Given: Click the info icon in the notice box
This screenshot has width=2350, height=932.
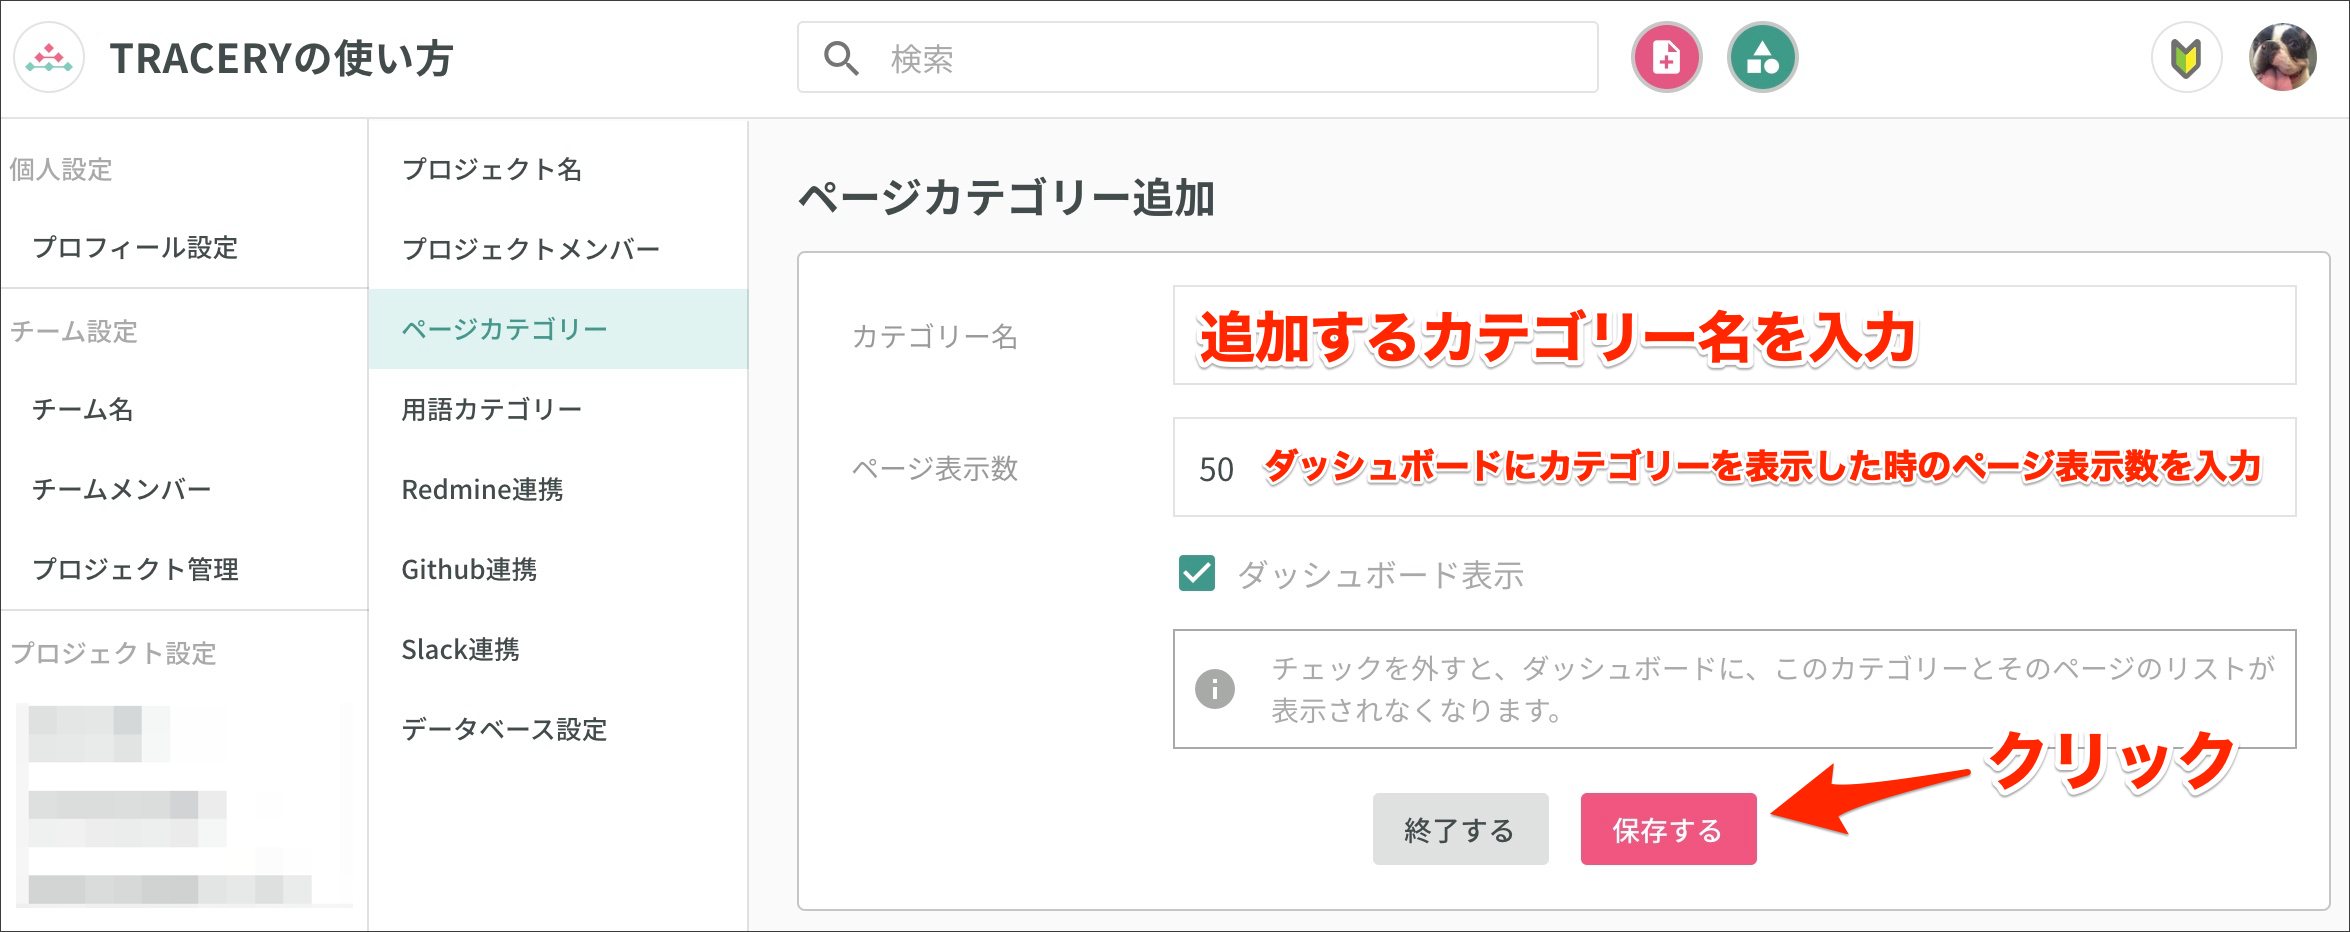Looking at the screenshot, I should tap(1215, 689).
